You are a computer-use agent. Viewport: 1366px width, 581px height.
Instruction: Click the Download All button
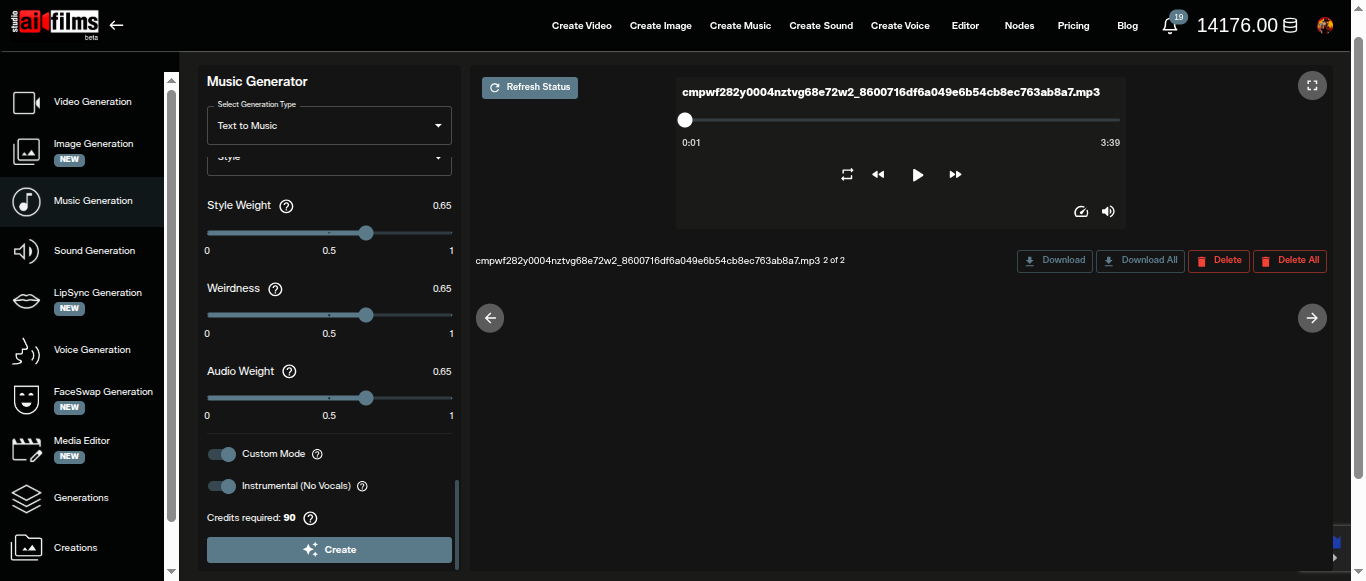tap(1140, 261)
